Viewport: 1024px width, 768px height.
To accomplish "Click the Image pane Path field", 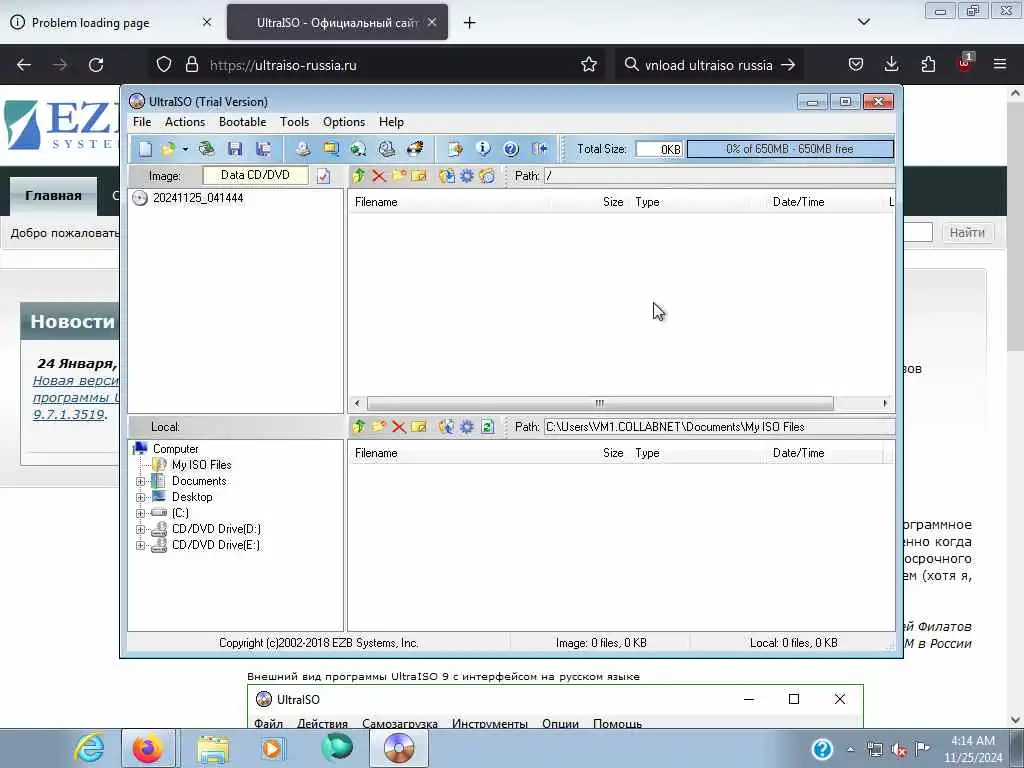I will [720, 176].
